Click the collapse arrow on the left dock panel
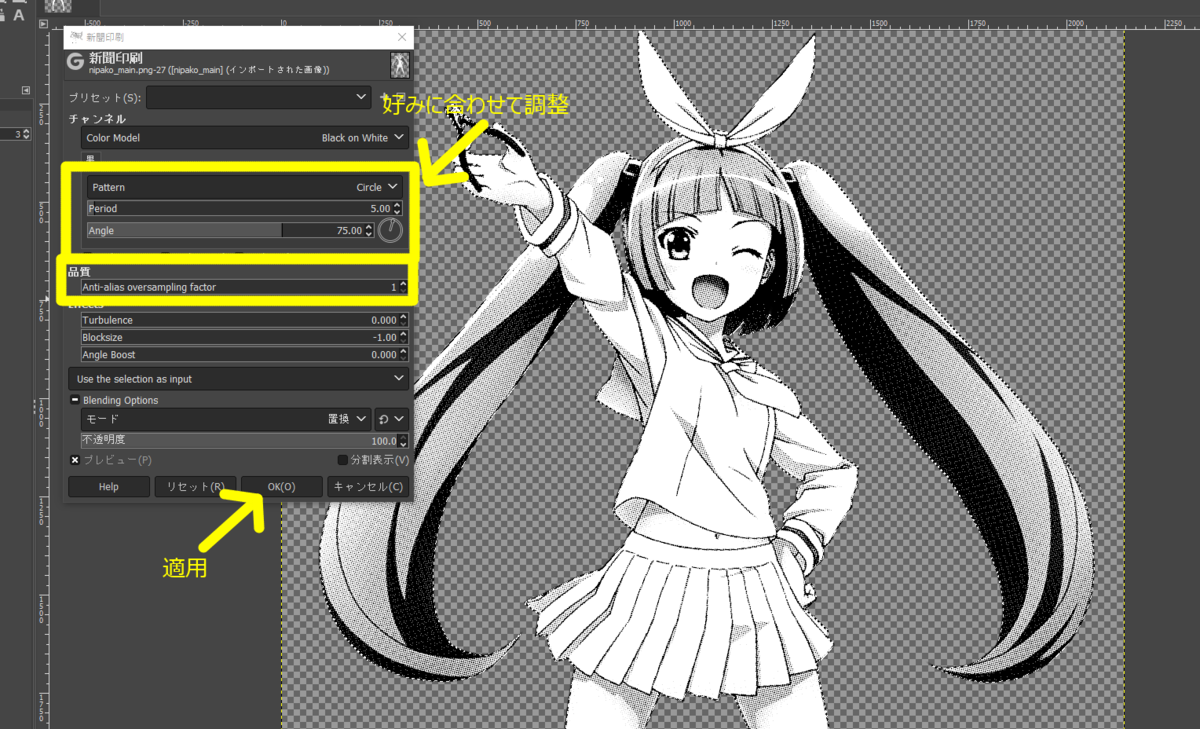Image resolution: width=1200 pixels, height=729 pixels. point(25,89)
